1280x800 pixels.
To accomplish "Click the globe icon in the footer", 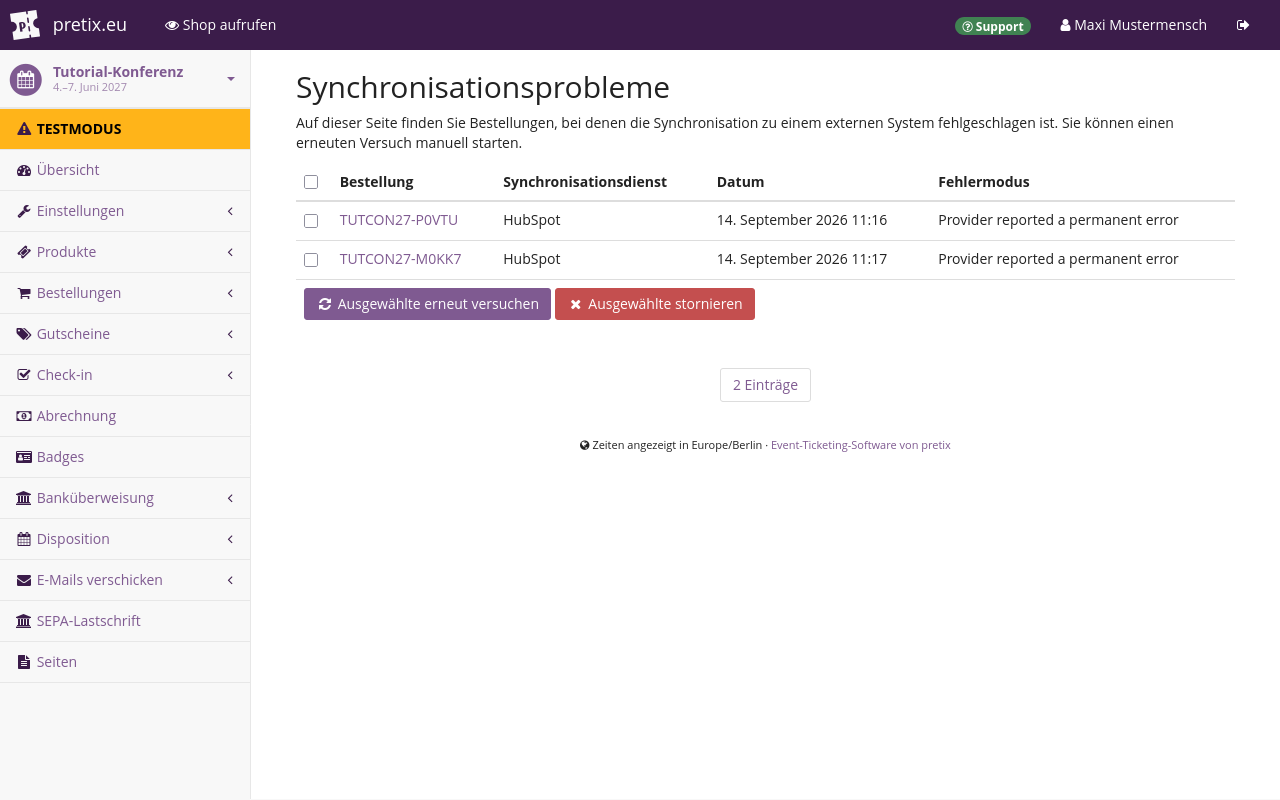I will click(585, 445).
